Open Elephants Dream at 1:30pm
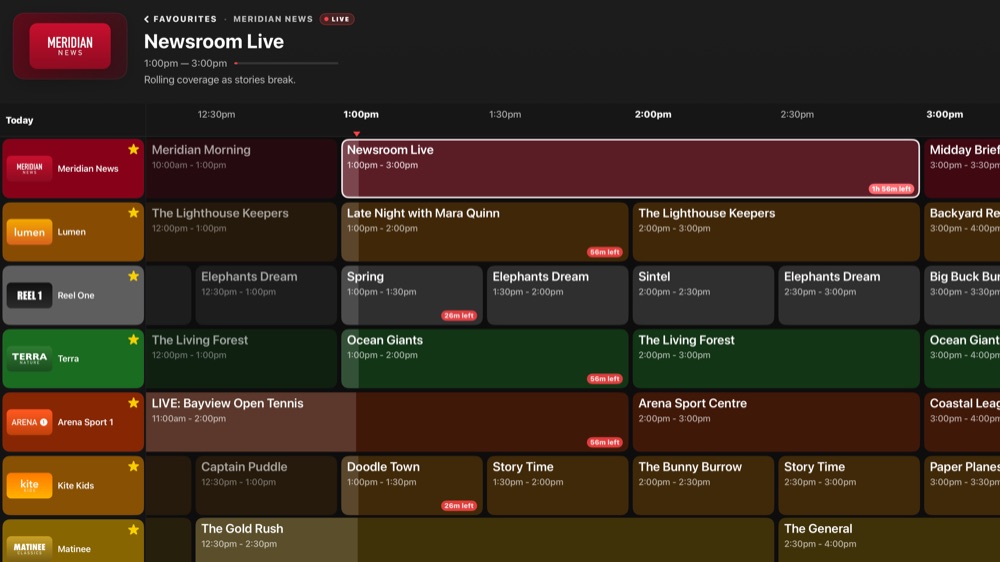 tap(557, 295)
